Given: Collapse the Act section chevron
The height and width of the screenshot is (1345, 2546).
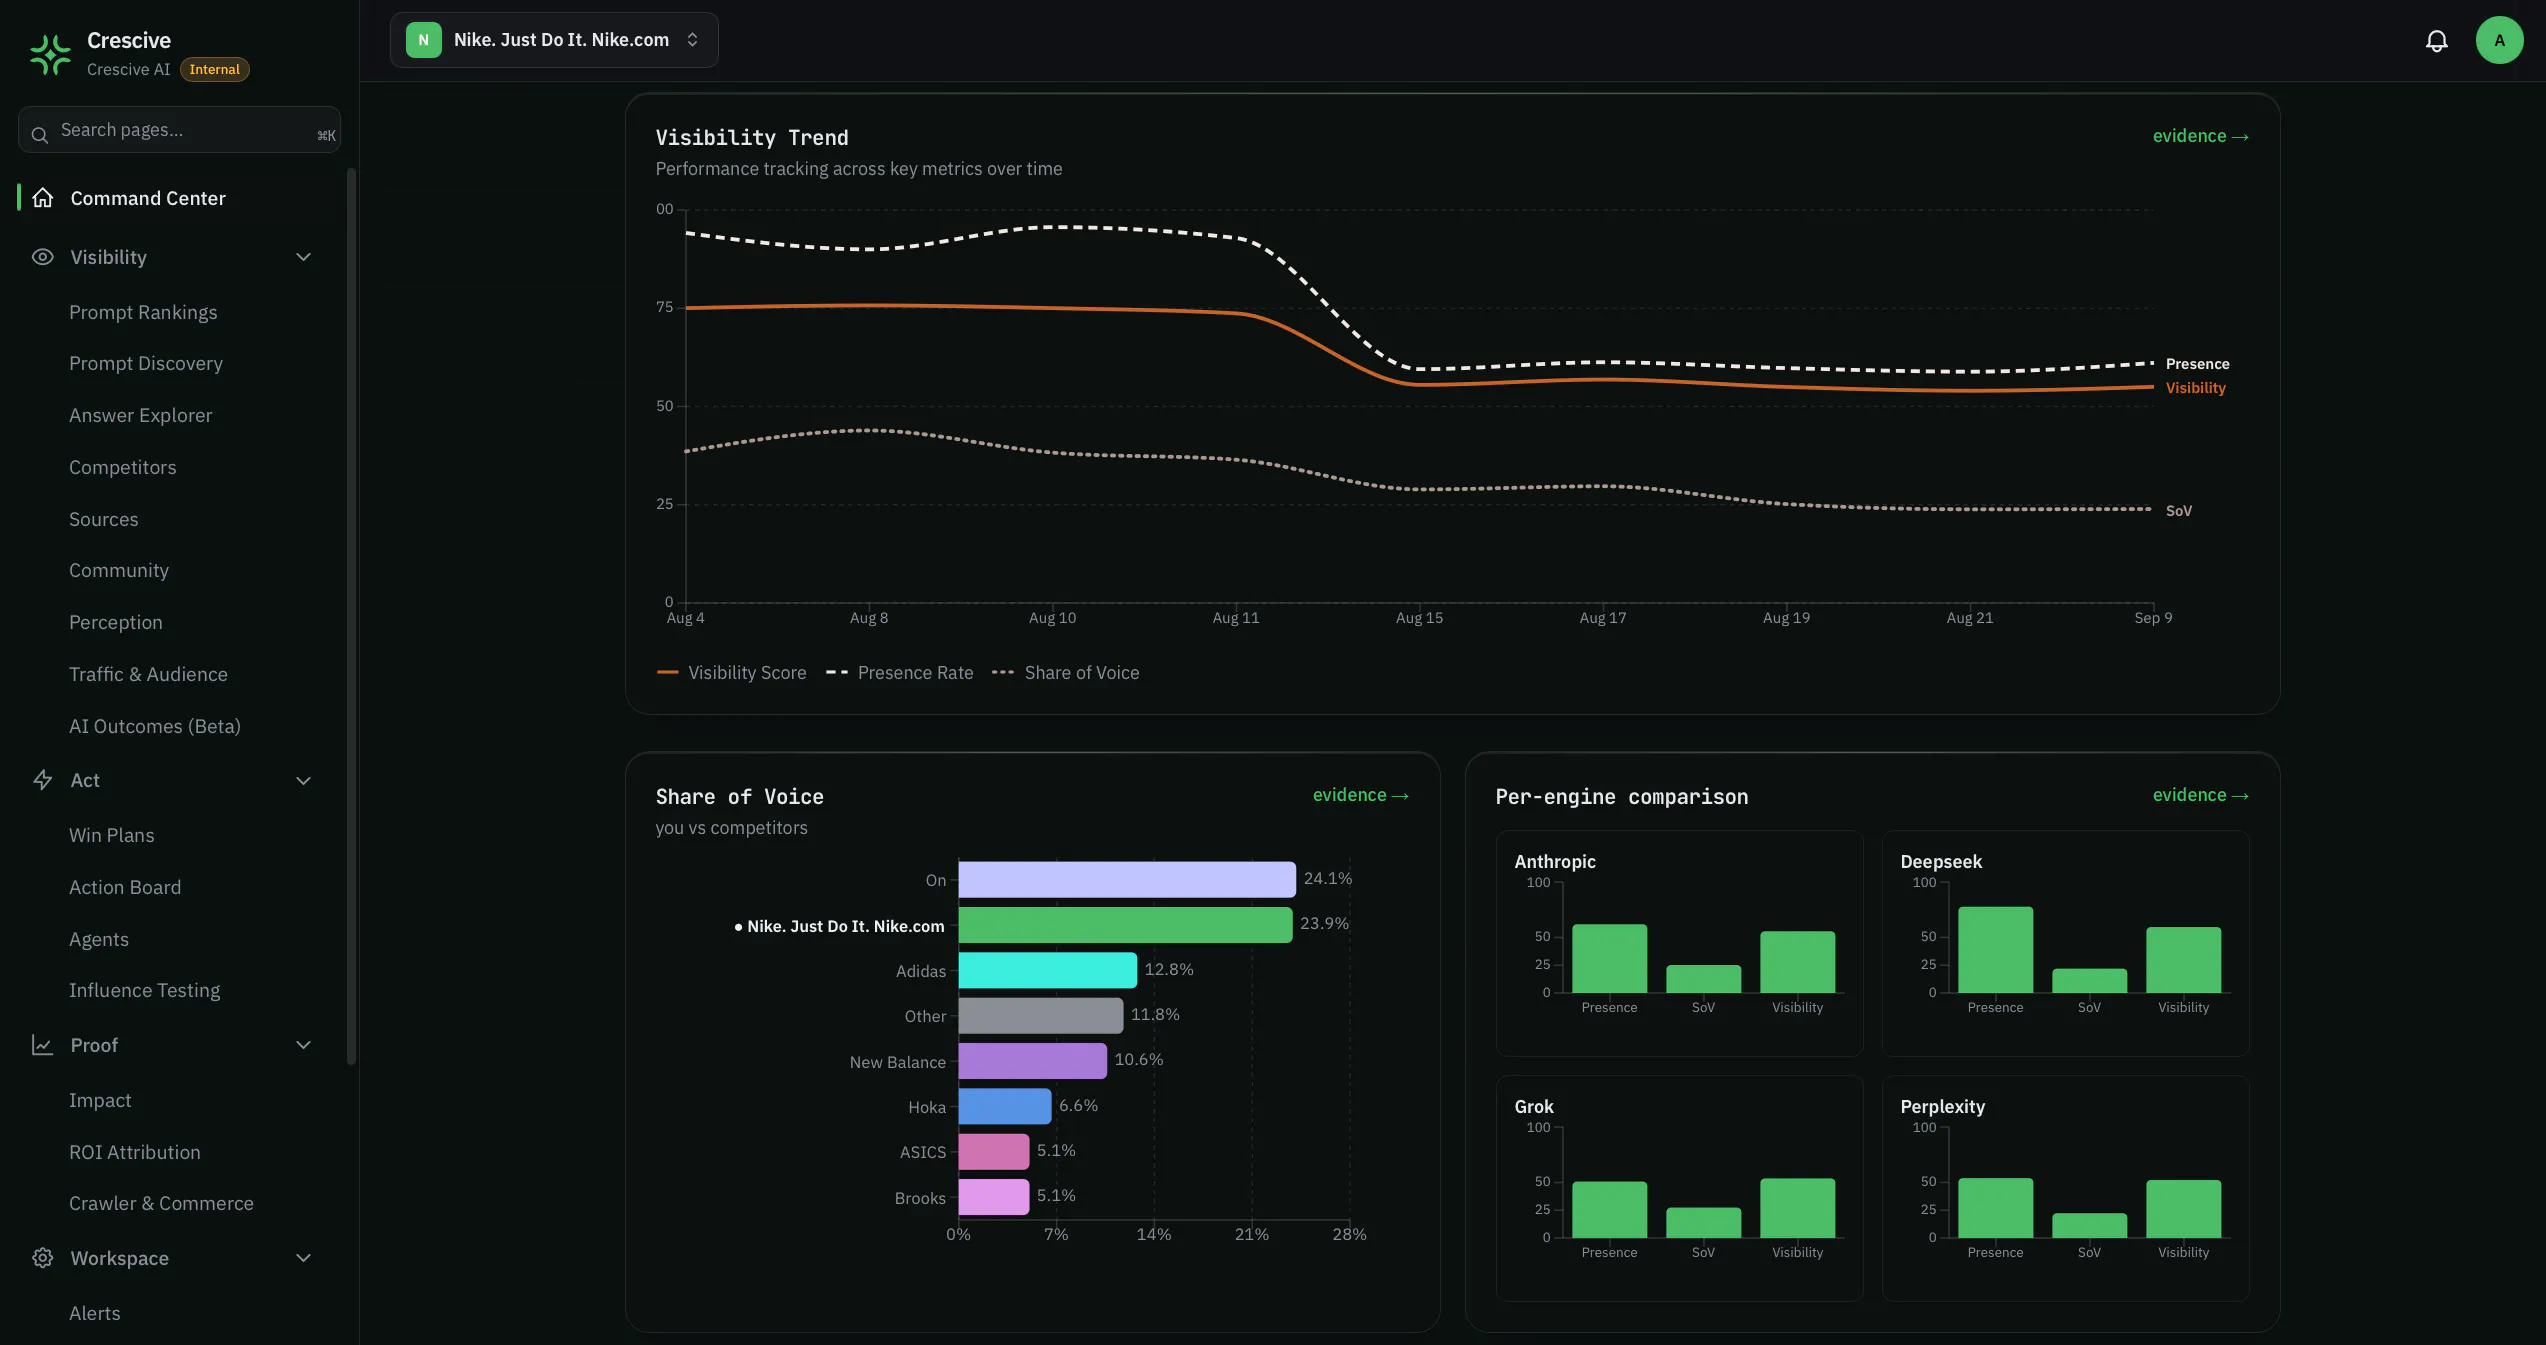Looking at the screenshot, I should (304, 780).
